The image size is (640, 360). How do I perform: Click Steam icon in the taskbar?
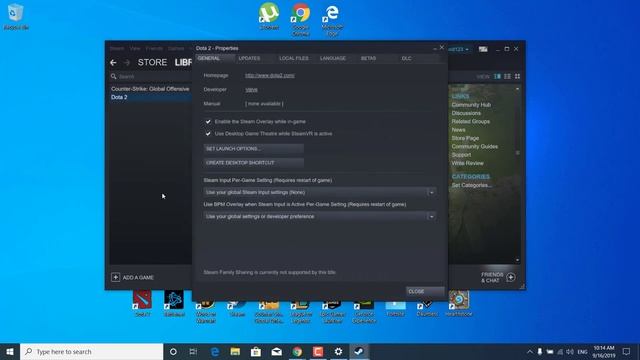(x=359, y=351)
